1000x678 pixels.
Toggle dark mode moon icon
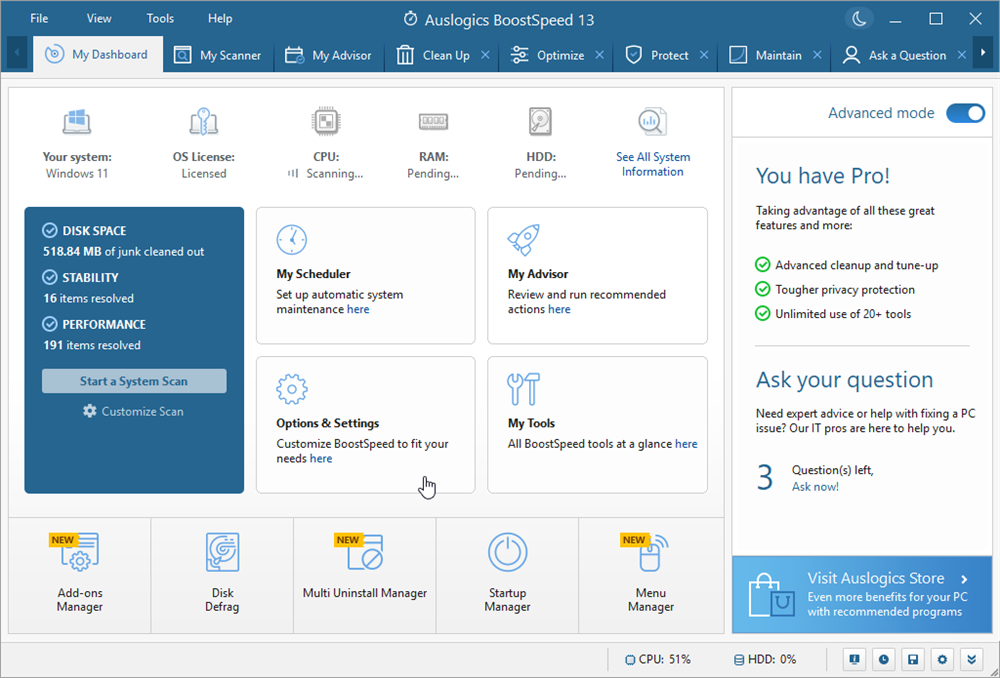click(858, 19)
